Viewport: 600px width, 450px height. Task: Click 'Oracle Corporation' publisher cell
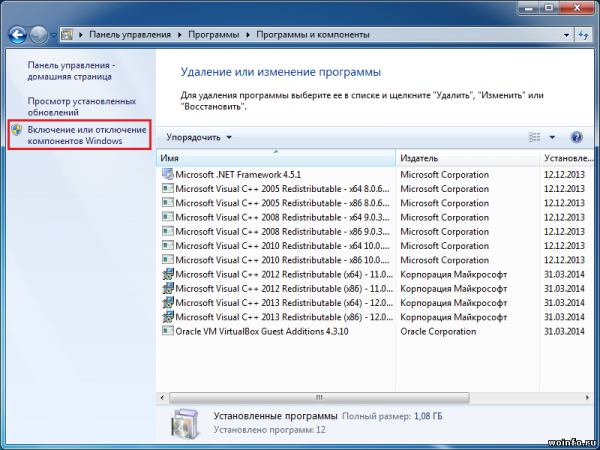438,331
